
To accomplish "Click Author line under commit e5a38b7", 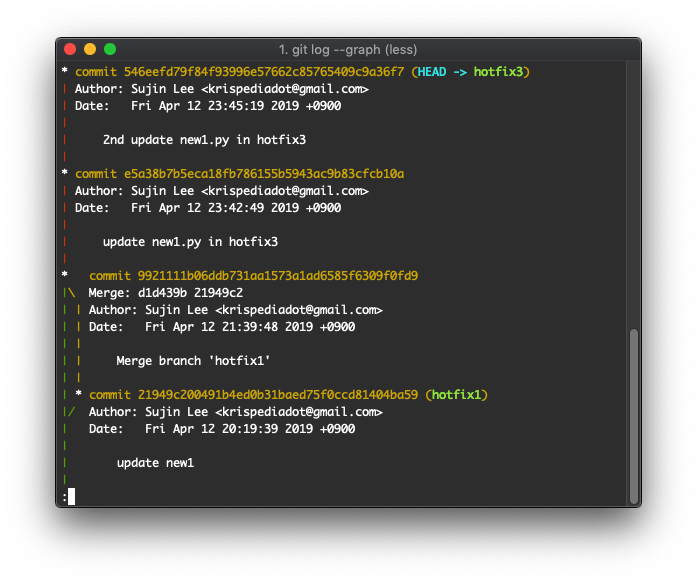I will click(222, 191).
